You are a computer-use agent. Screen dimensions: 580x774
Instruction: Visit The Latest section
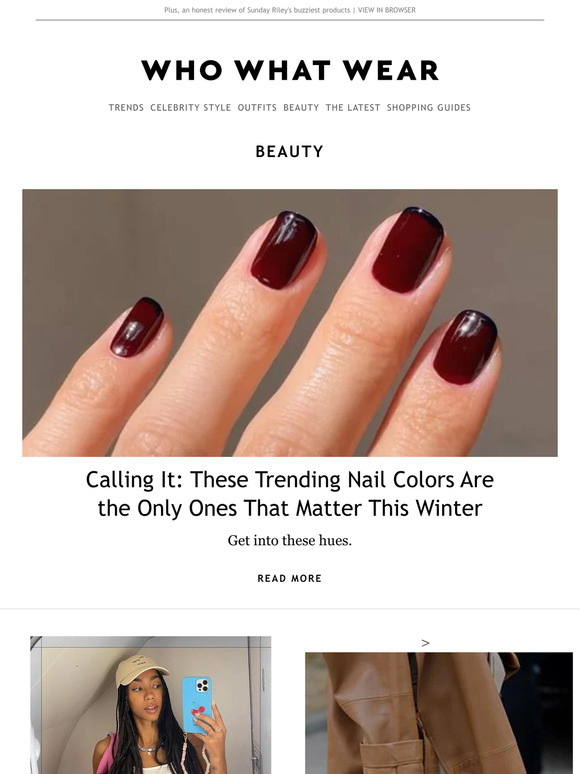[353, 108]
